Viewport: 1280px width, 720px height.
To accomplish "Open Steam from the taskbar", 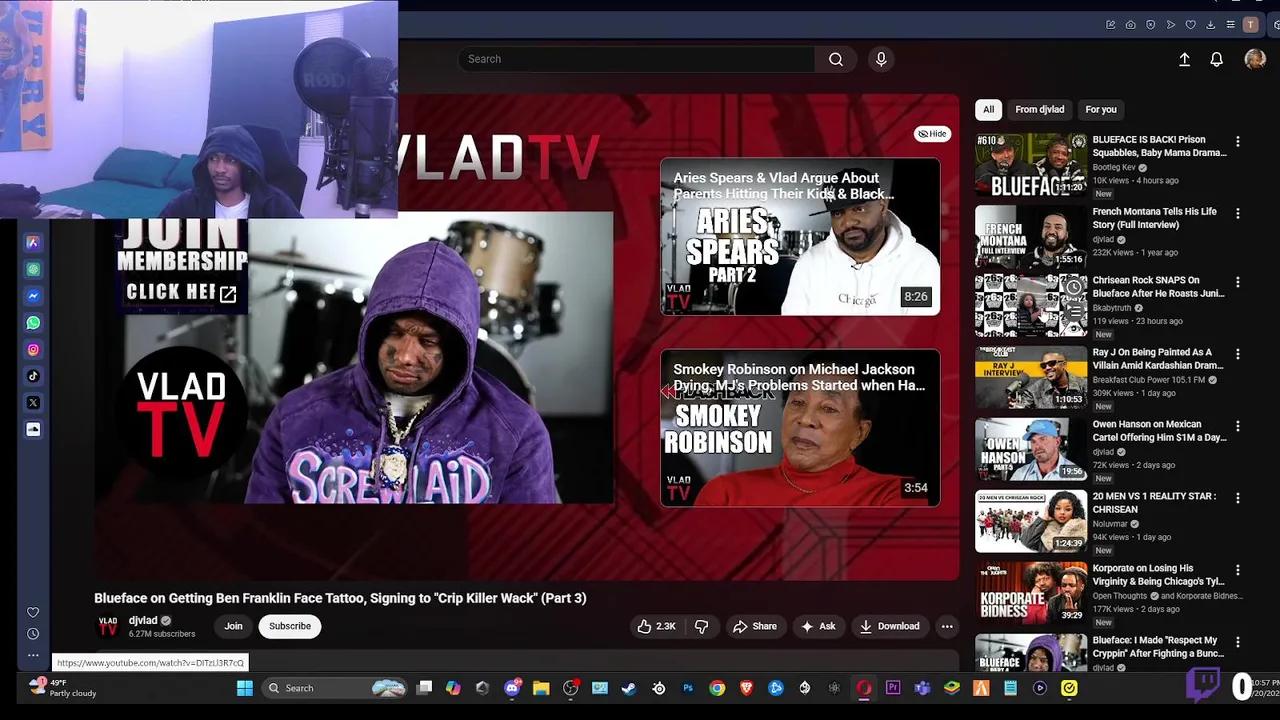I will coord(629,688).
